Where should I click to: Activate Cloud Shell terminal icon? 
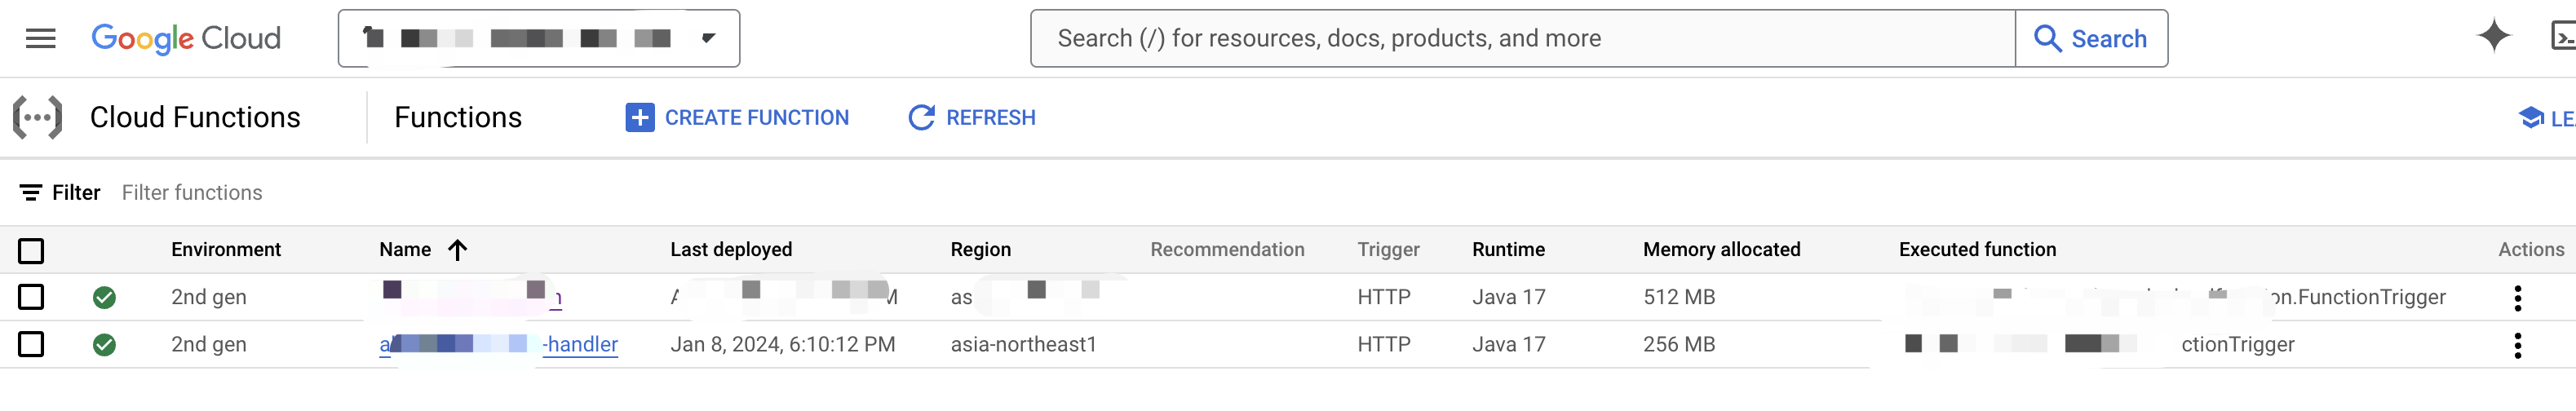click(2563, 38)
